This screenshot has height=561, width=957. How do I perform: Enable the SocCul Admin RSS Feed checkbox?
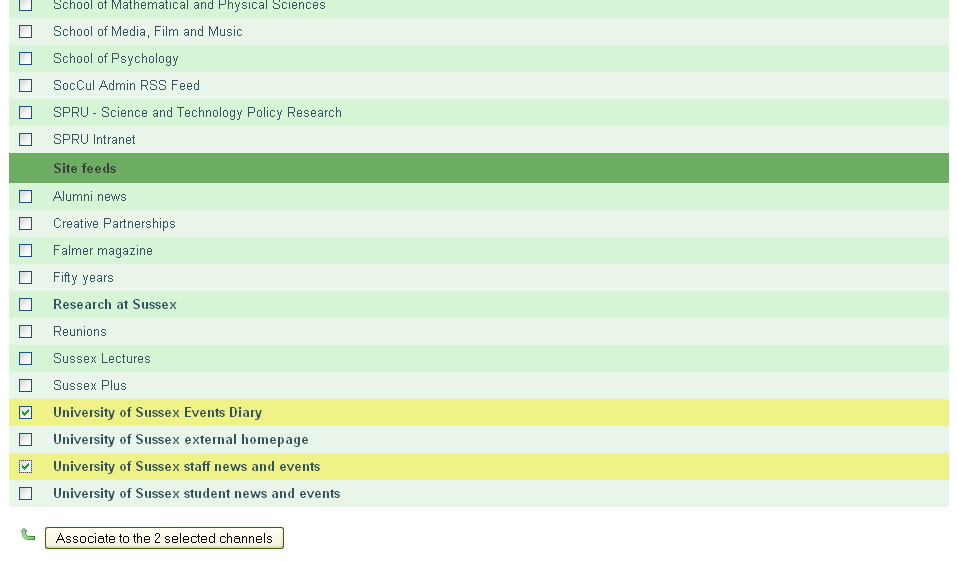click(26, 85)
